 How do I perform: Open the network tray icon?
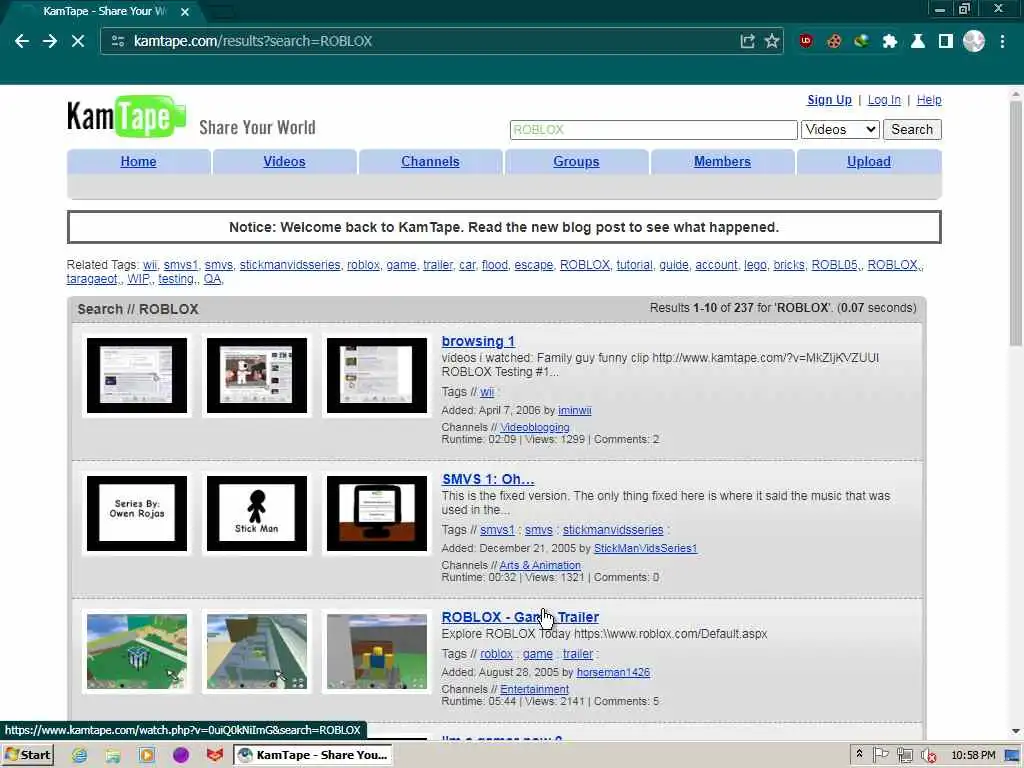pos(904,755)
